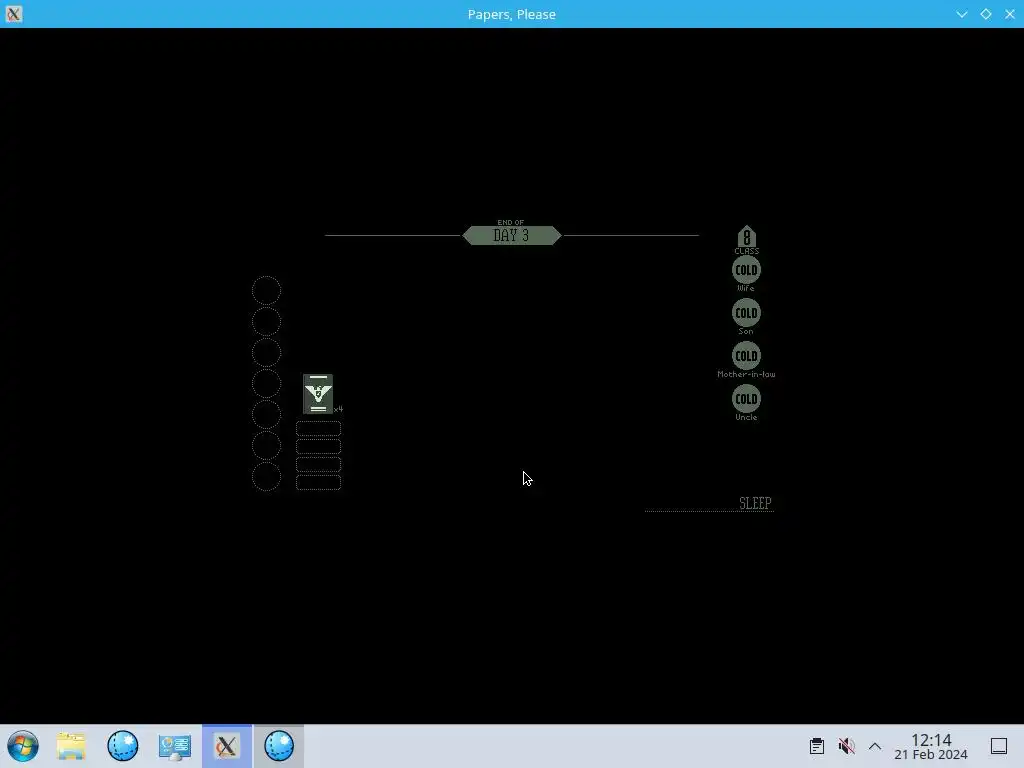1024x768 pixels.
Task: Click the Wife COLD status icon
Action: pyautogui.click(x=746, y=270)
